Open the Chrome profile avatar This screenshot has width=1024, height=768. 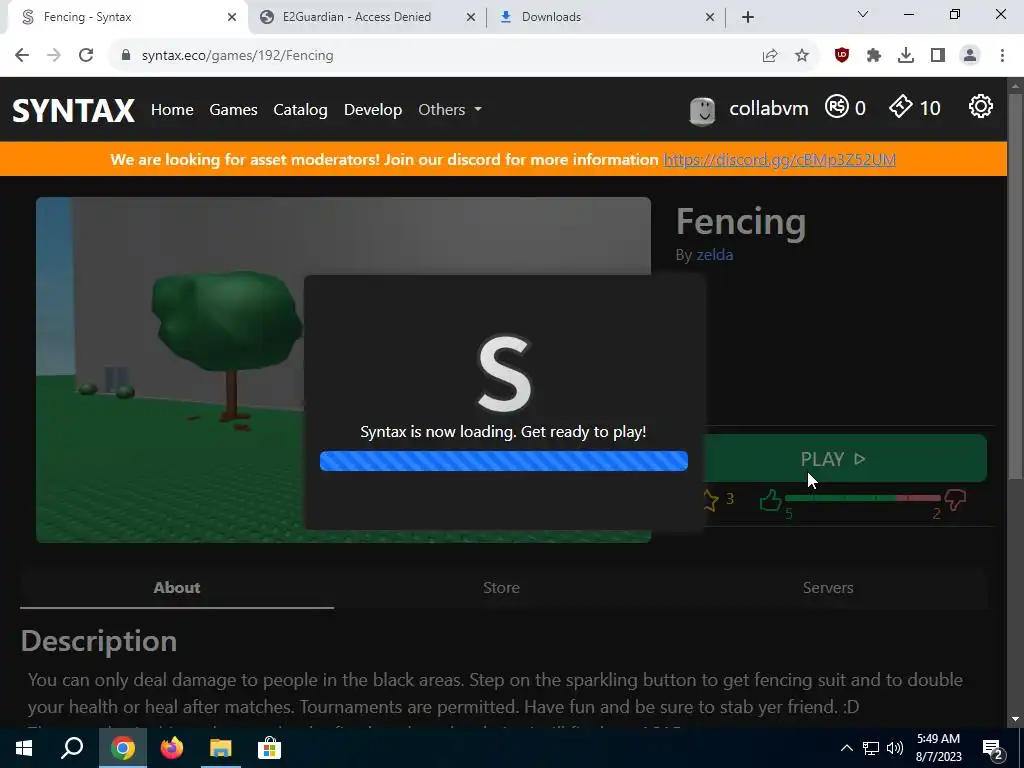(x=970, y=56)
